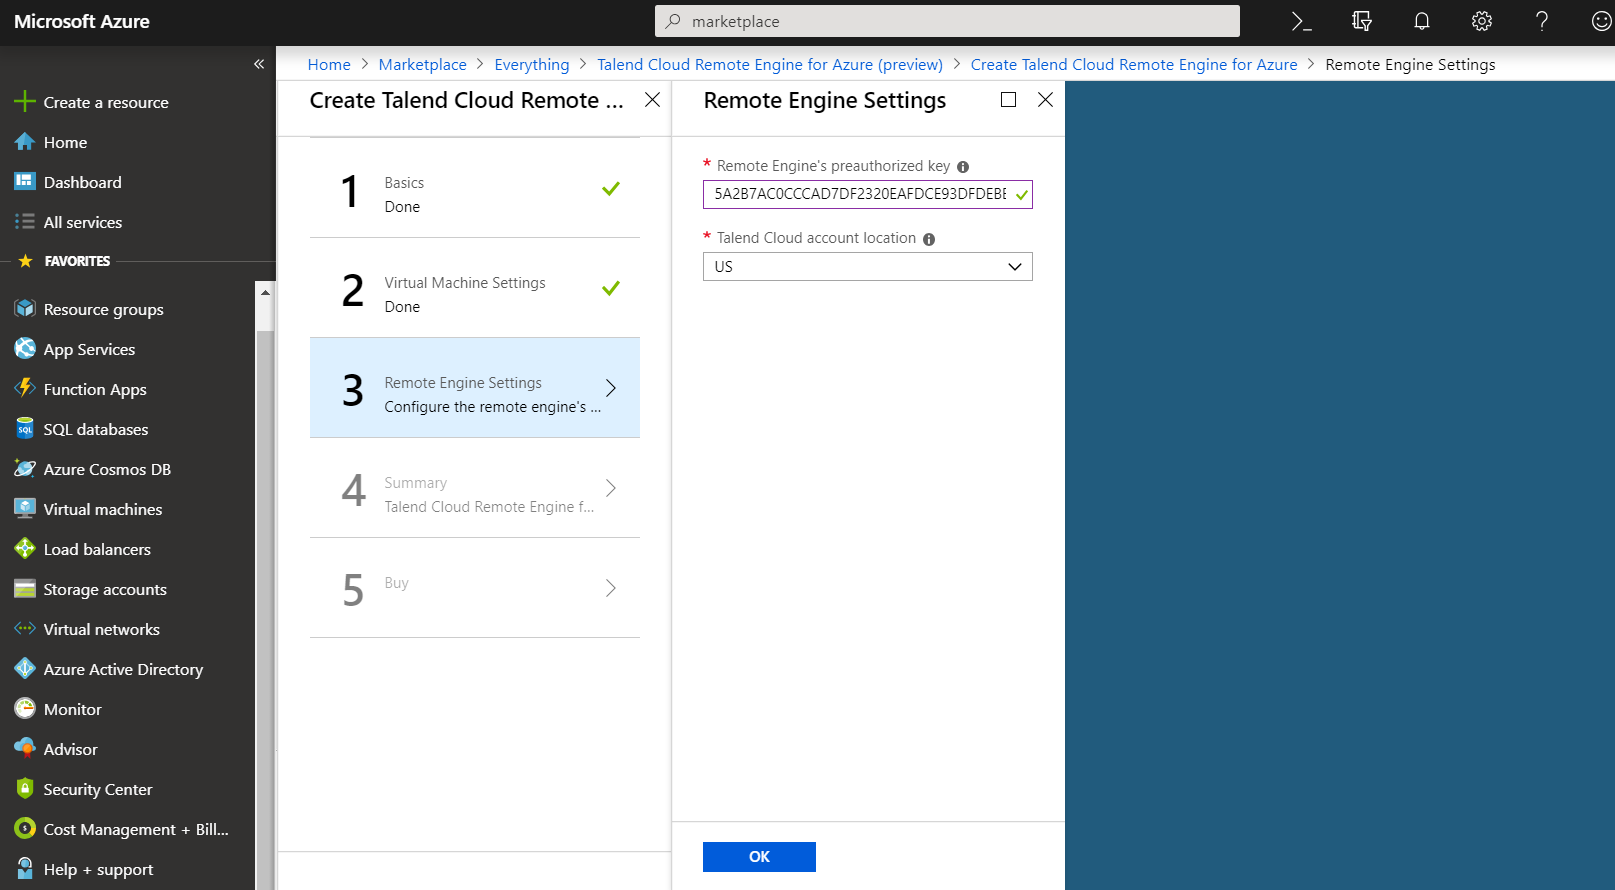Click the Virtual machines monitor icon
This screenshot has width=1615, height=890.
point(25,509)
